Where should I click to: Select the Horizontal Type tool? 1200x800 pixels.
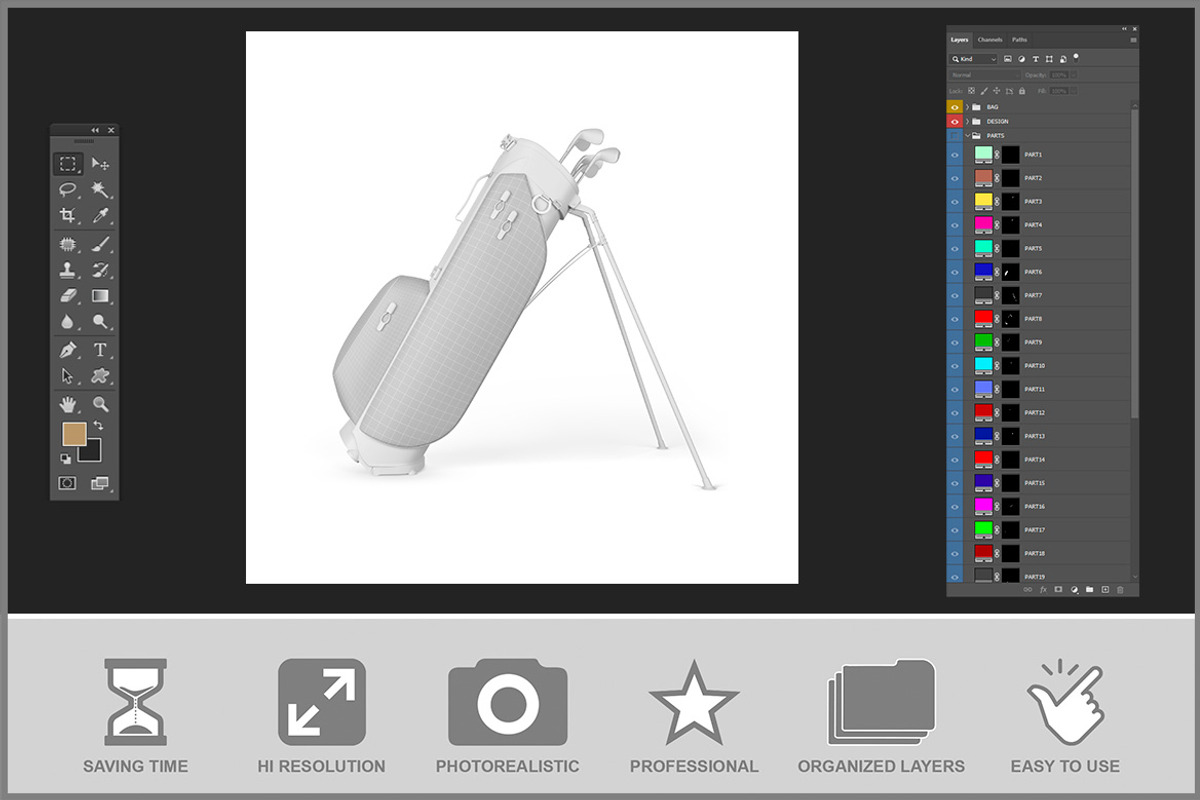(100, 350)
